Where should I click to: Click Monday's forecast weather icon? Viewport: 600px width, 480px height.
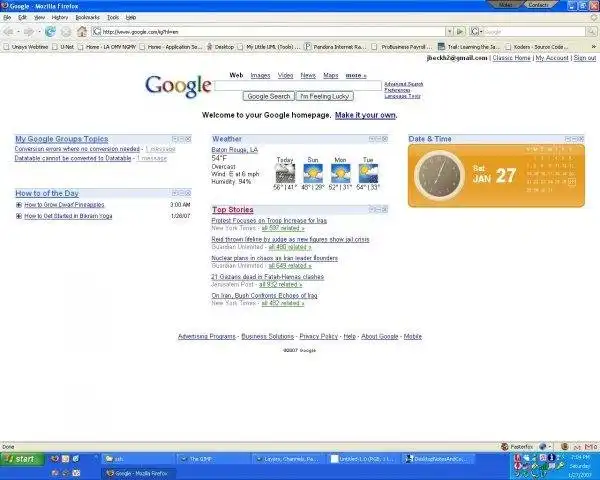[341, 173]
